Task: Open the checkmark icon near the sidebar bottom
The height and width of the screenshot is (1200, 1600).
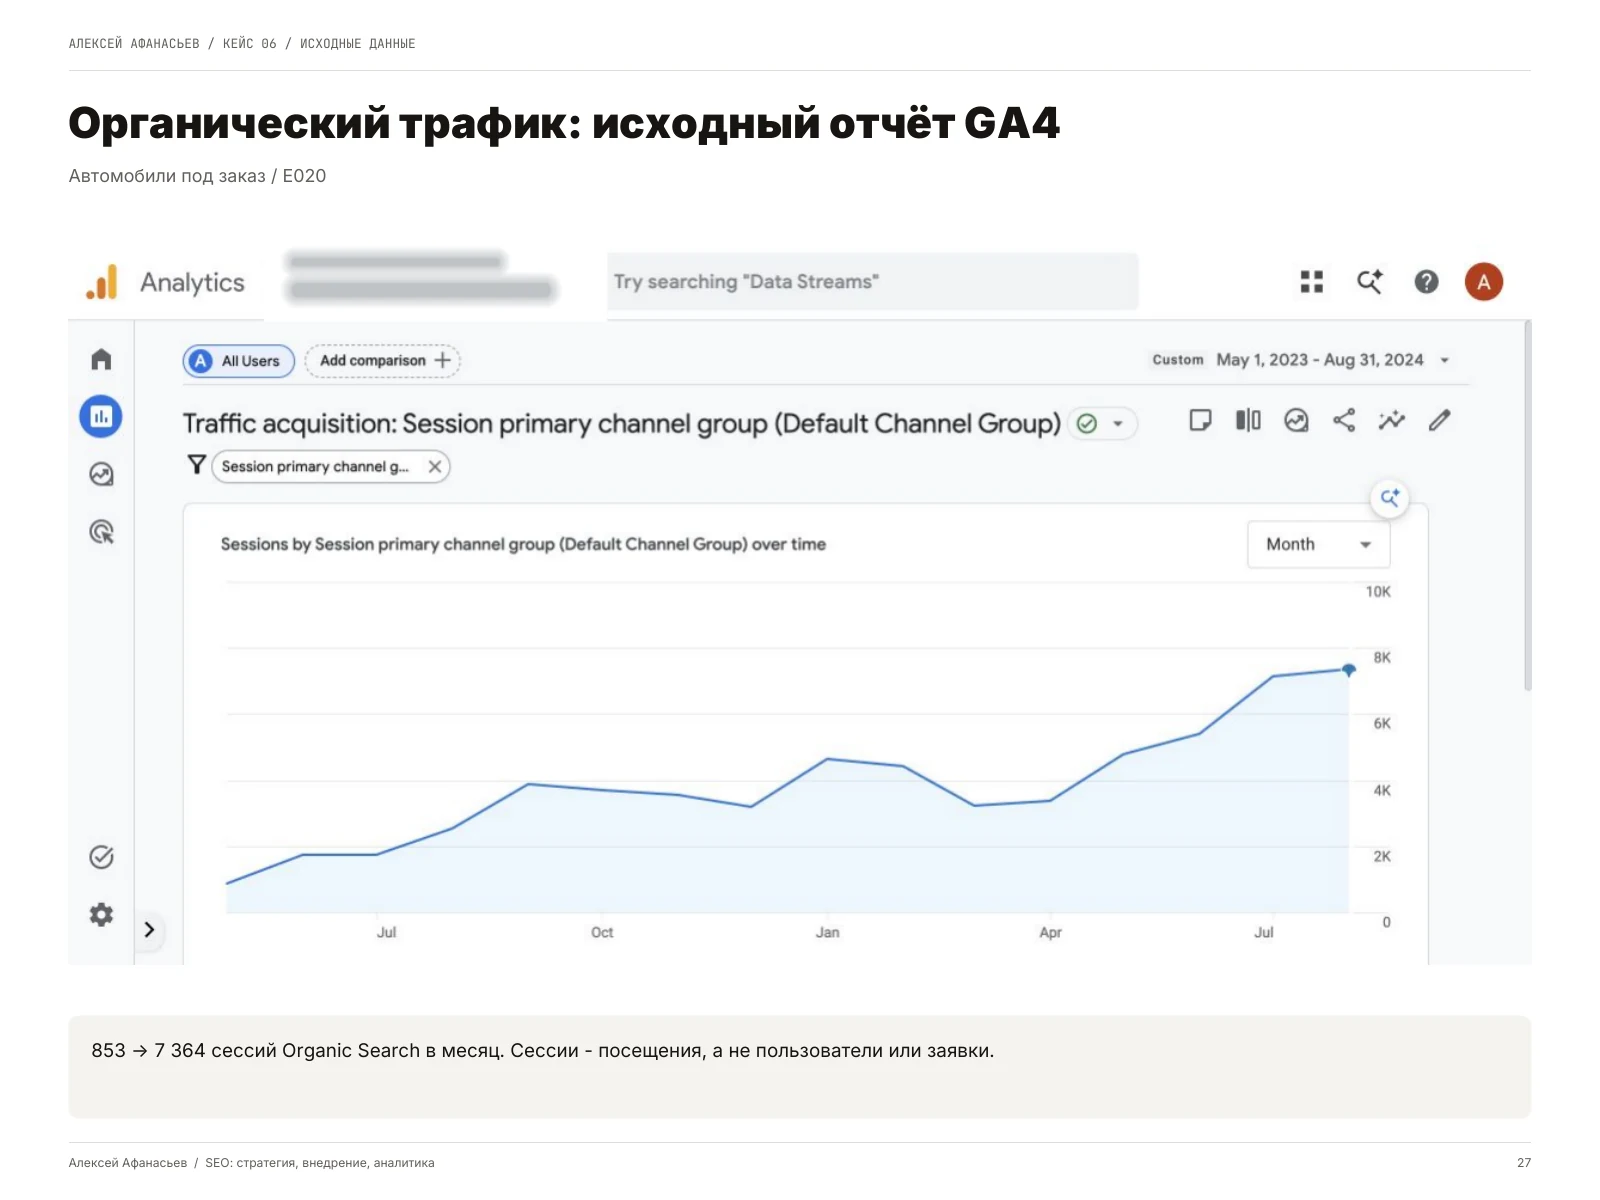Action: [x=101, y=857]
